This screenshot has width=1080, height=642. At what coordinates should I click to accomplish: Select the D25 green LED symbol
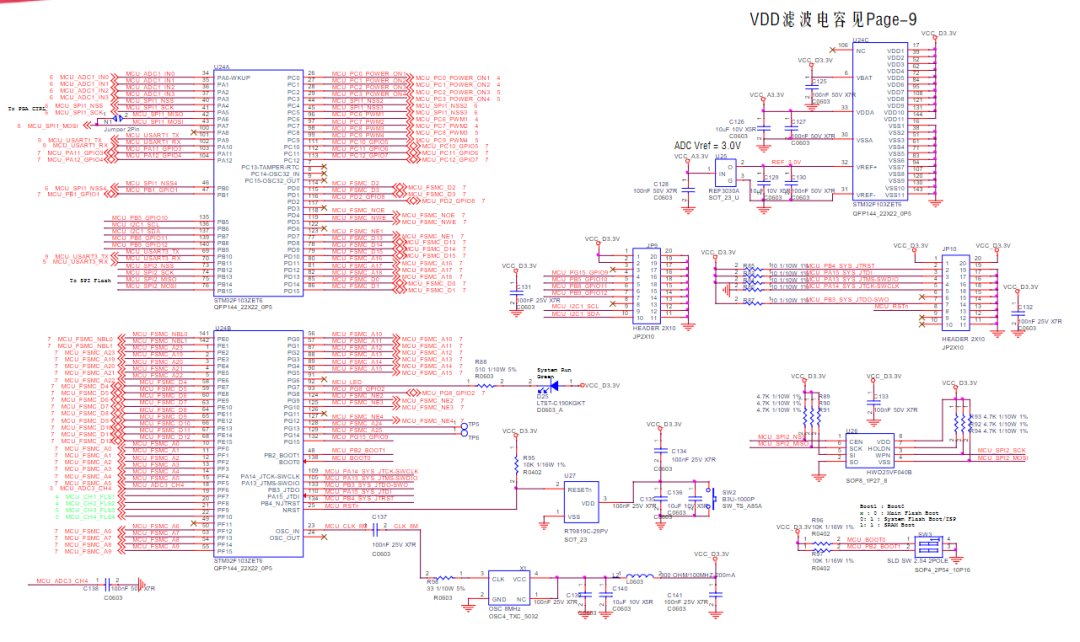(549, 386)
